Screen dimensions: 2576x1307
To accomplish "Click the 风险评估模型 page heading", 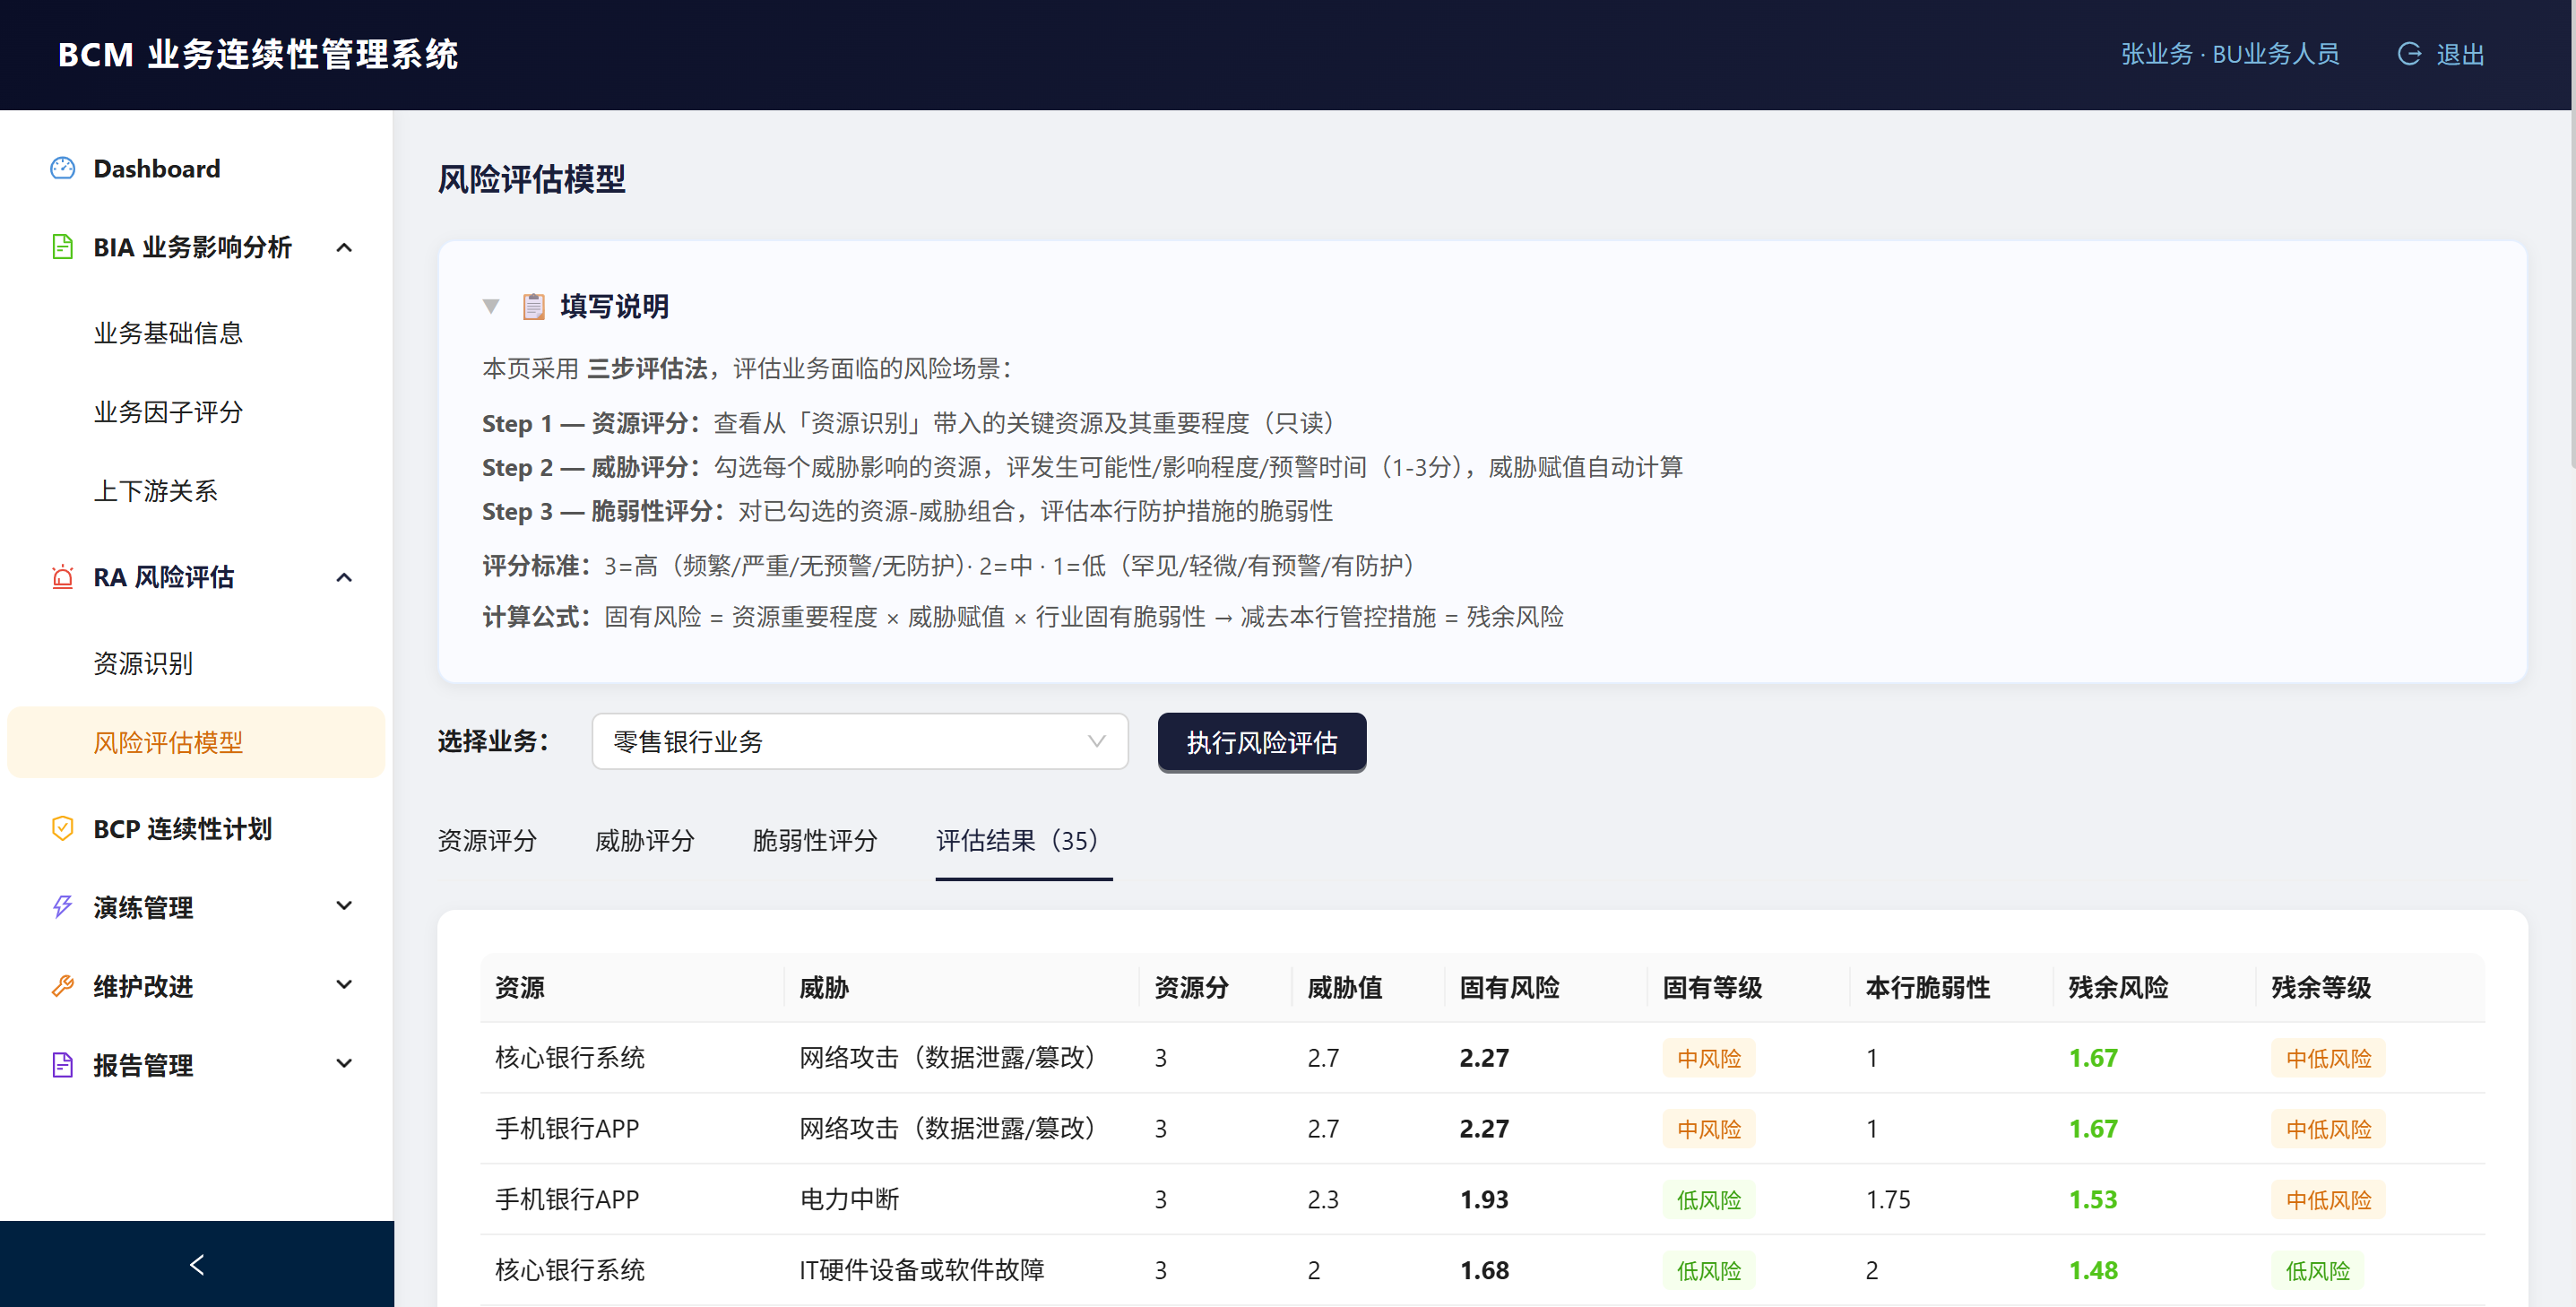I will [532, 180].
